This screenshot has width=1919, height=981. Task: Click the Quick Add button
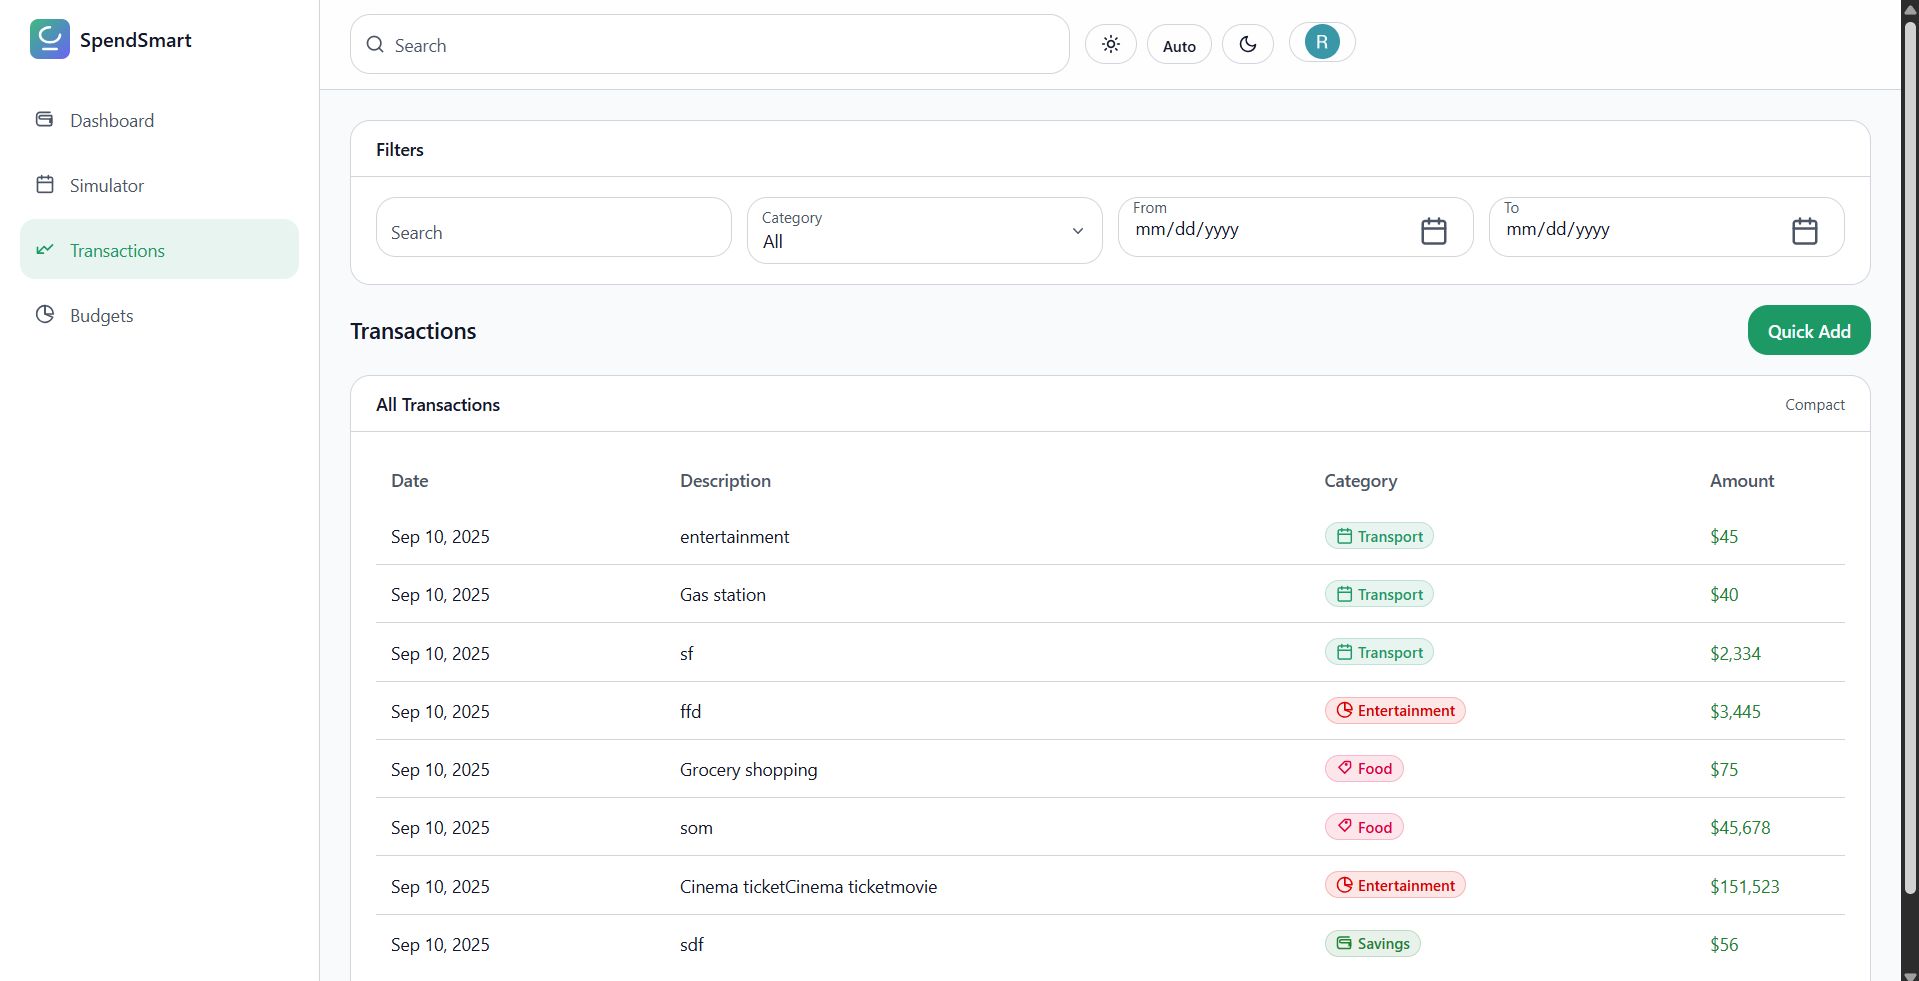[x=1808, y=331]
